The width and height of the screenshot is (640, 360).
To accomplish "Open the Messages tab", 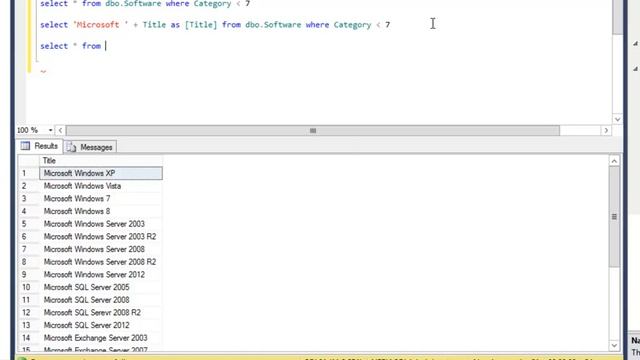I will [90, 147].
